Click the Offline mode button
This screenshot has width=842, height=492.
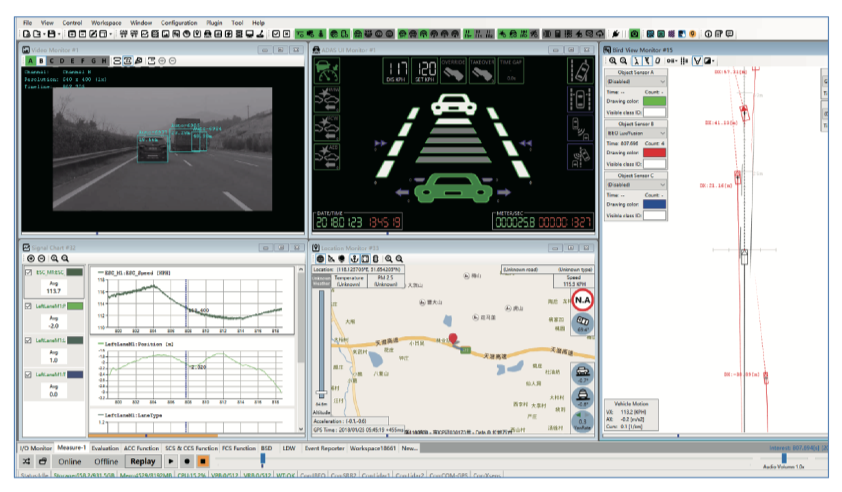[x=106, y=461]
